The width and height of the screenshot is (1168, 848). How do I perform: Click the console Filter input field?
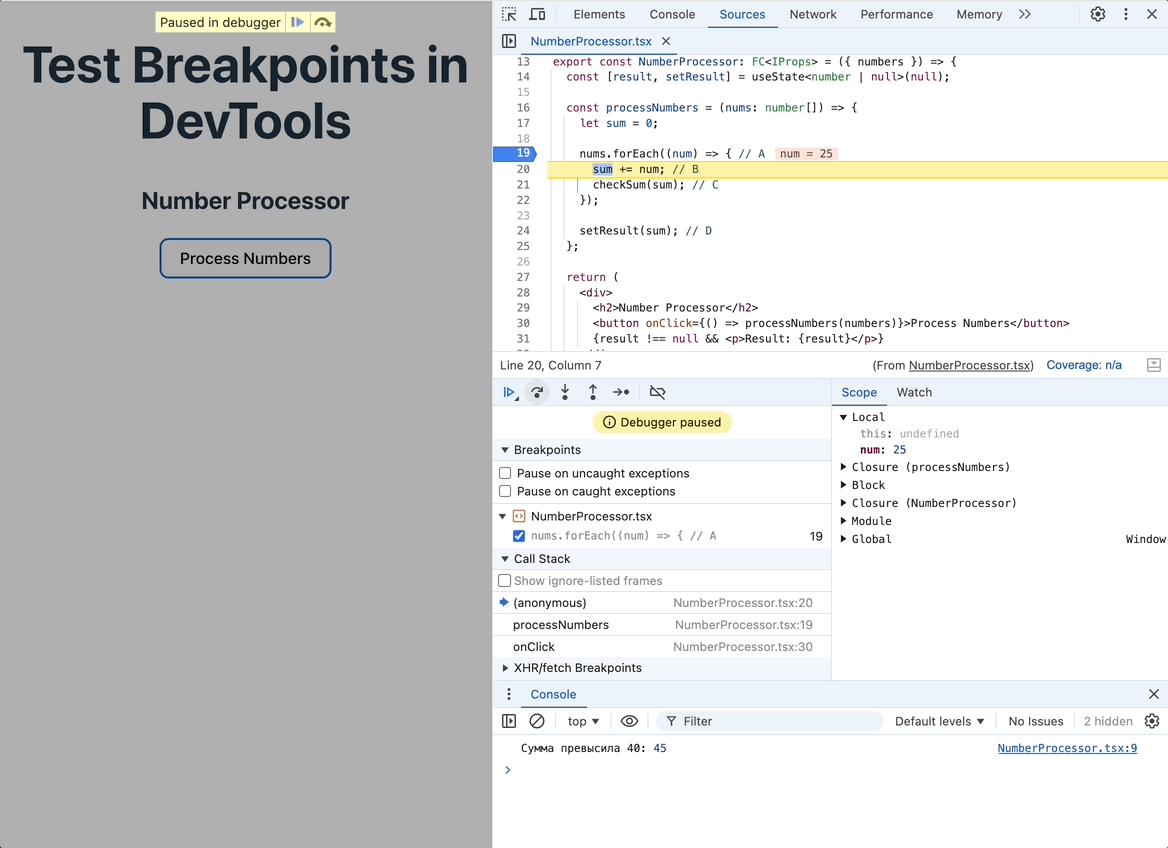(769, 721)
